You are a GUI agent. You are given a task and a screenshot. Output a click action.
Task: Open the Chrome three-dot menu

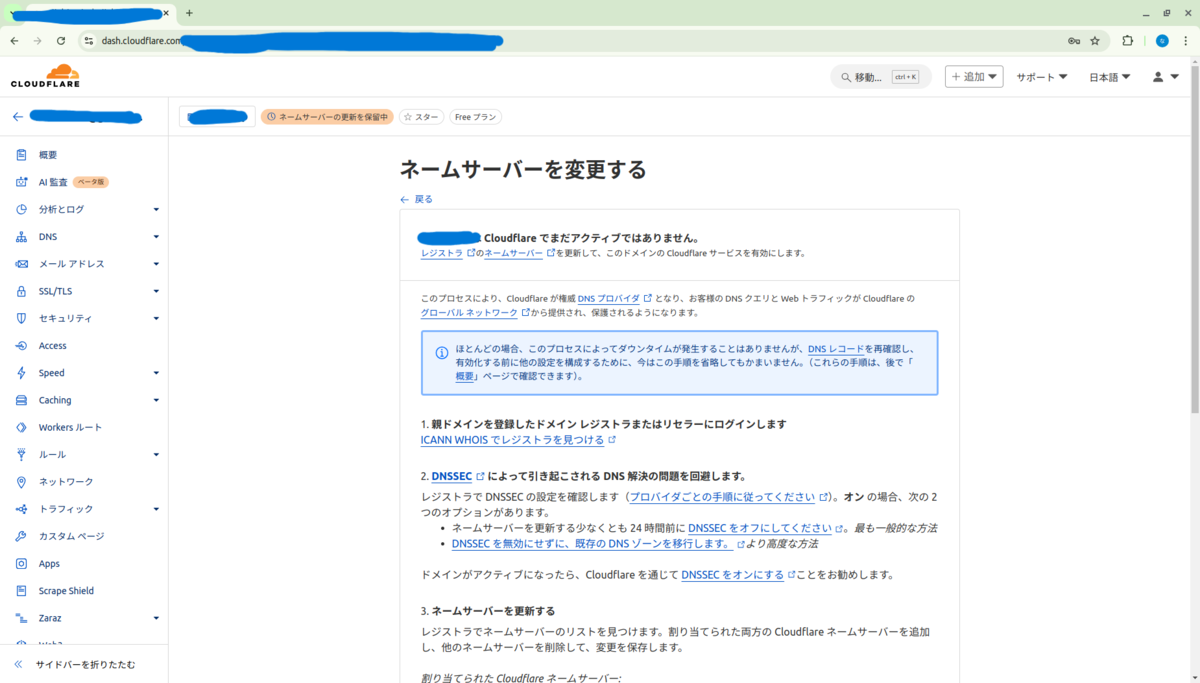pyautogui.click(x=1186, y=41)
